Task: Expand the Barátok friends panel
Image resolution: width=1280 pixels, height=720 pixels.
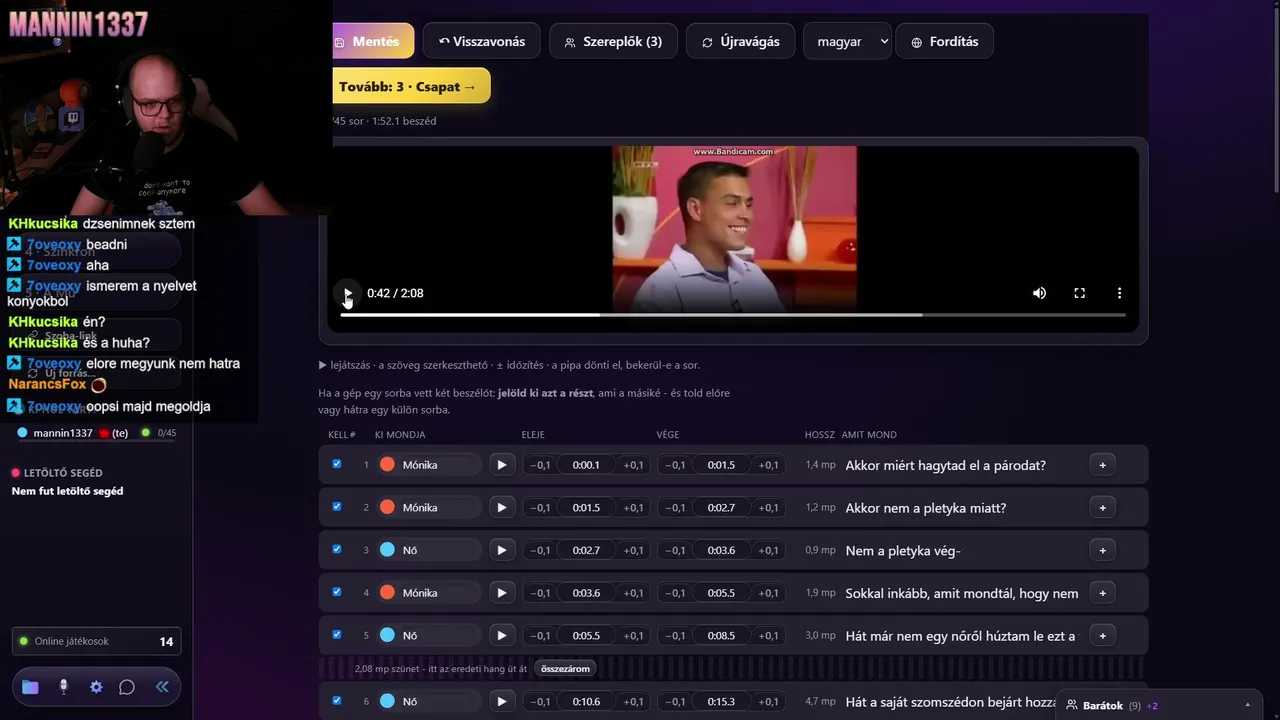Action: pos(1160,705)
